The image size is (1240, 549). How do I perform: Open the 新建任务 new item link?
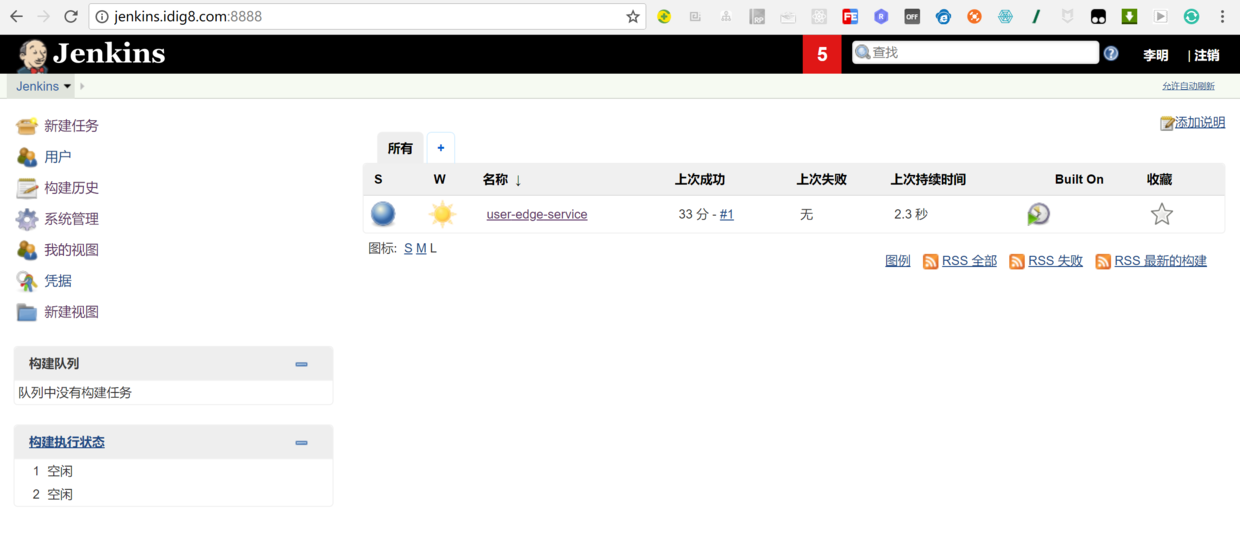tap(71, 126)
